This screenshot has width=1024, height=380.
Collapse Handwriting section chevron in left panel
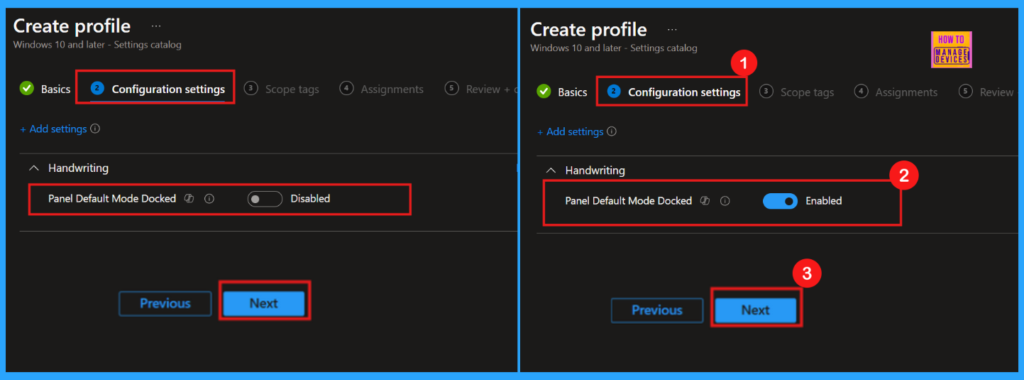coord(33,168)
